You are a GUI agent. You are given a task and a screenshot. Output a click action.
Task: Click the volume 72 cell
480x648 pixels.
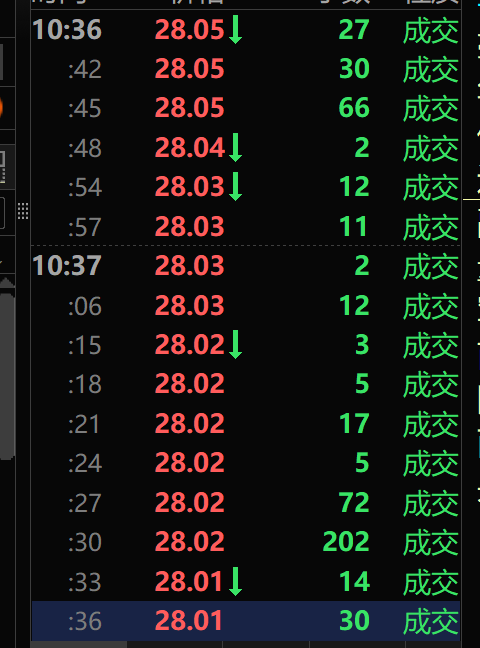point(354,503)
